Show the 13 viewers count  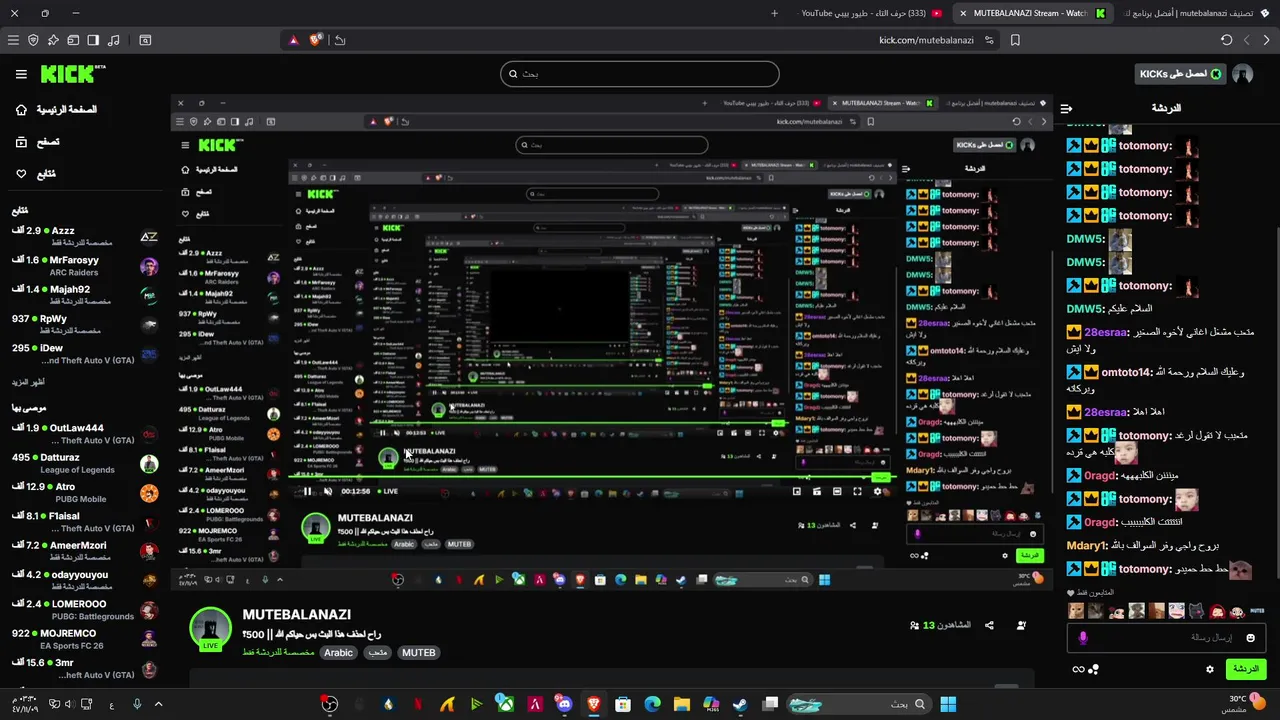[x=940, y=625]
